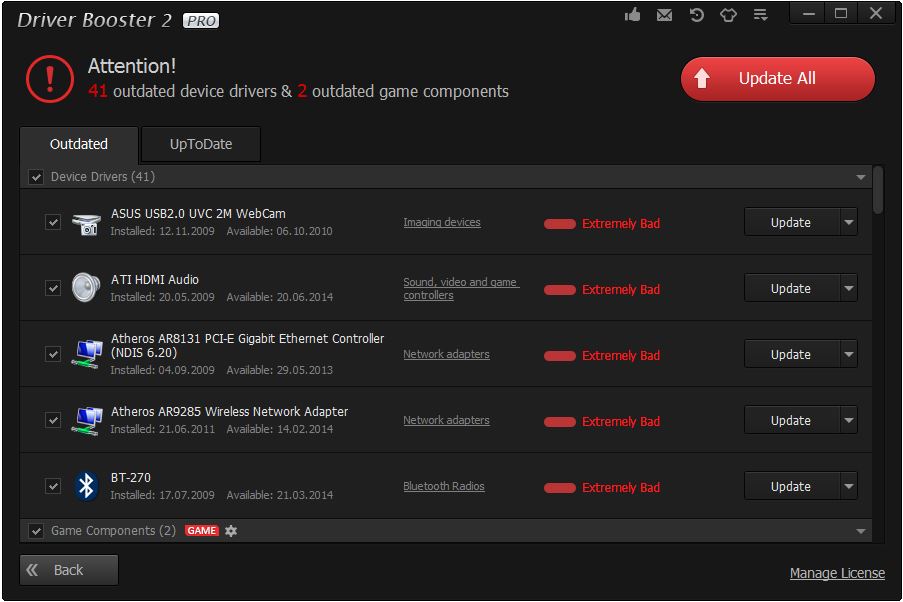This screenshot has height=602, width=903.
Task: Open the Imaging devices link
Action: point(442,222)
